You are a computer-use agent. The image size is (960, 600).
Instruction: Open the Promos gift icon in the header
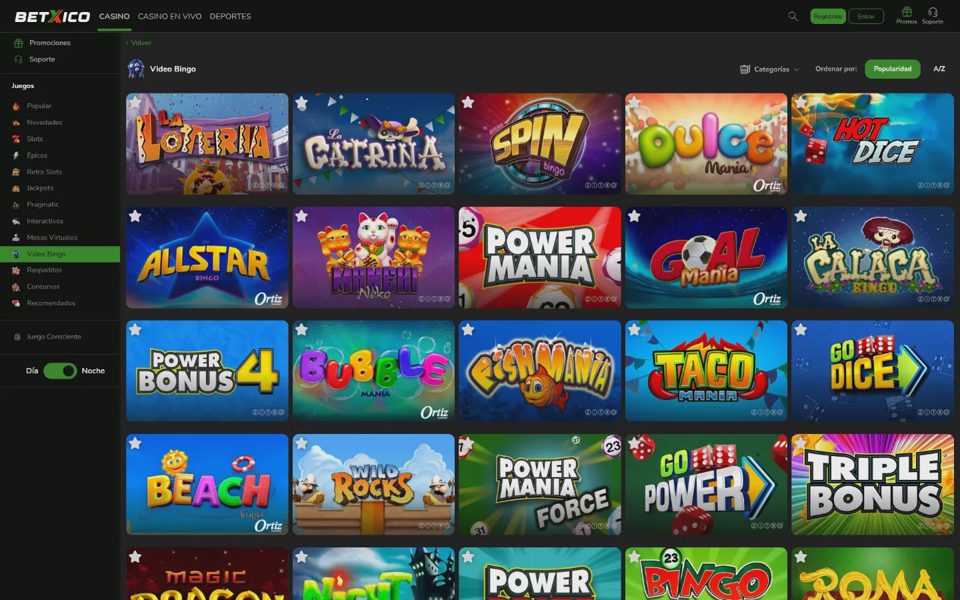906,12
